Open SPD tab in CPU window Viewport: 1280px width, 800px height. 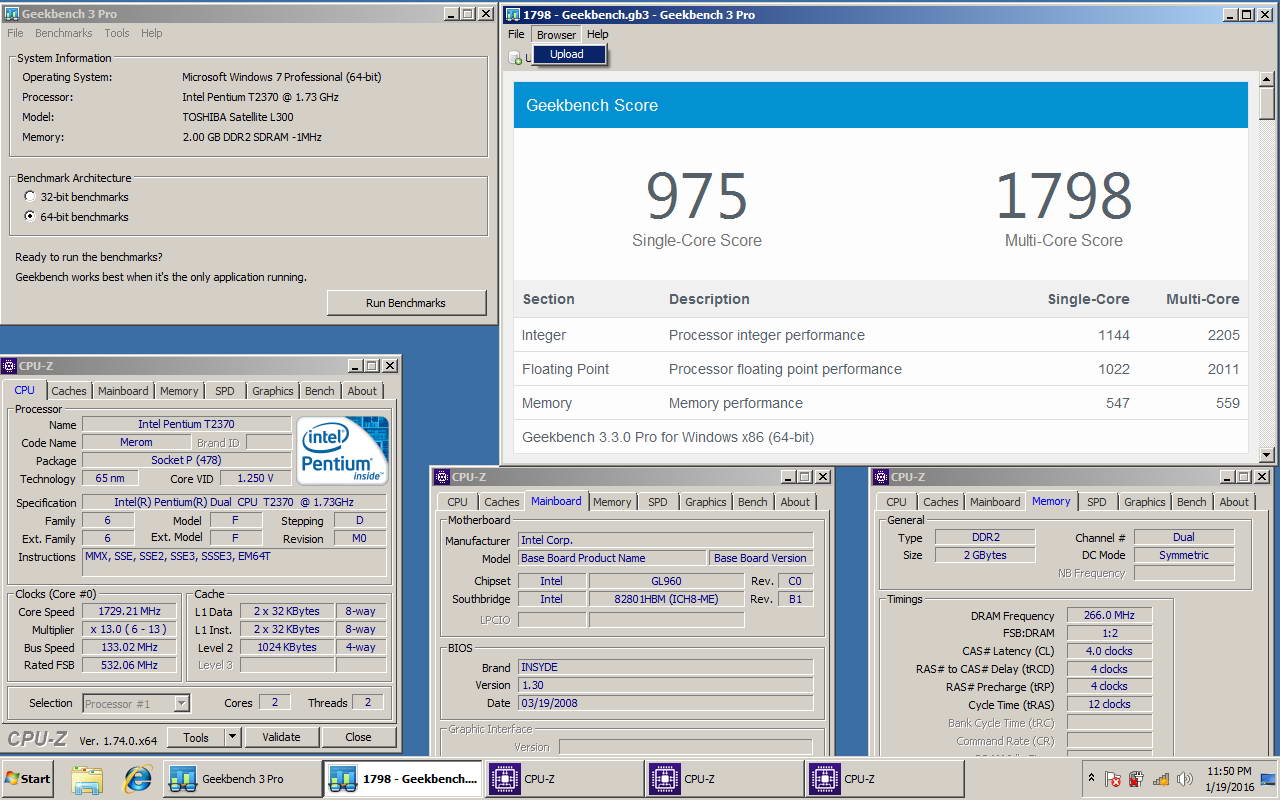(225, 391)
